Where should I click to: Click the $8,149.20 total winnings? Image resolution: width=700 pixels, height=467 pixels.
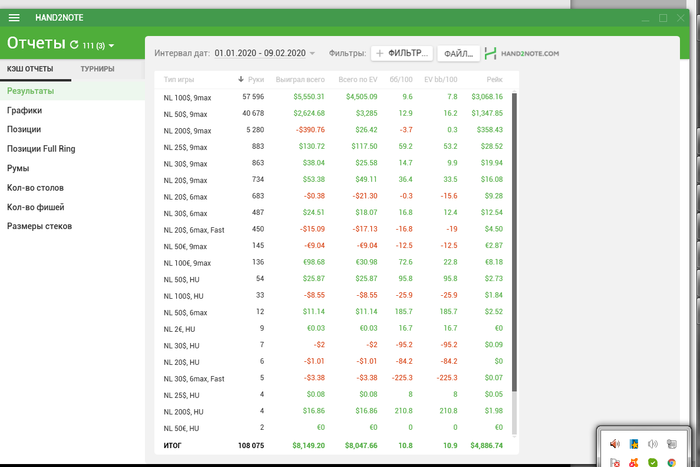[308, 446]
